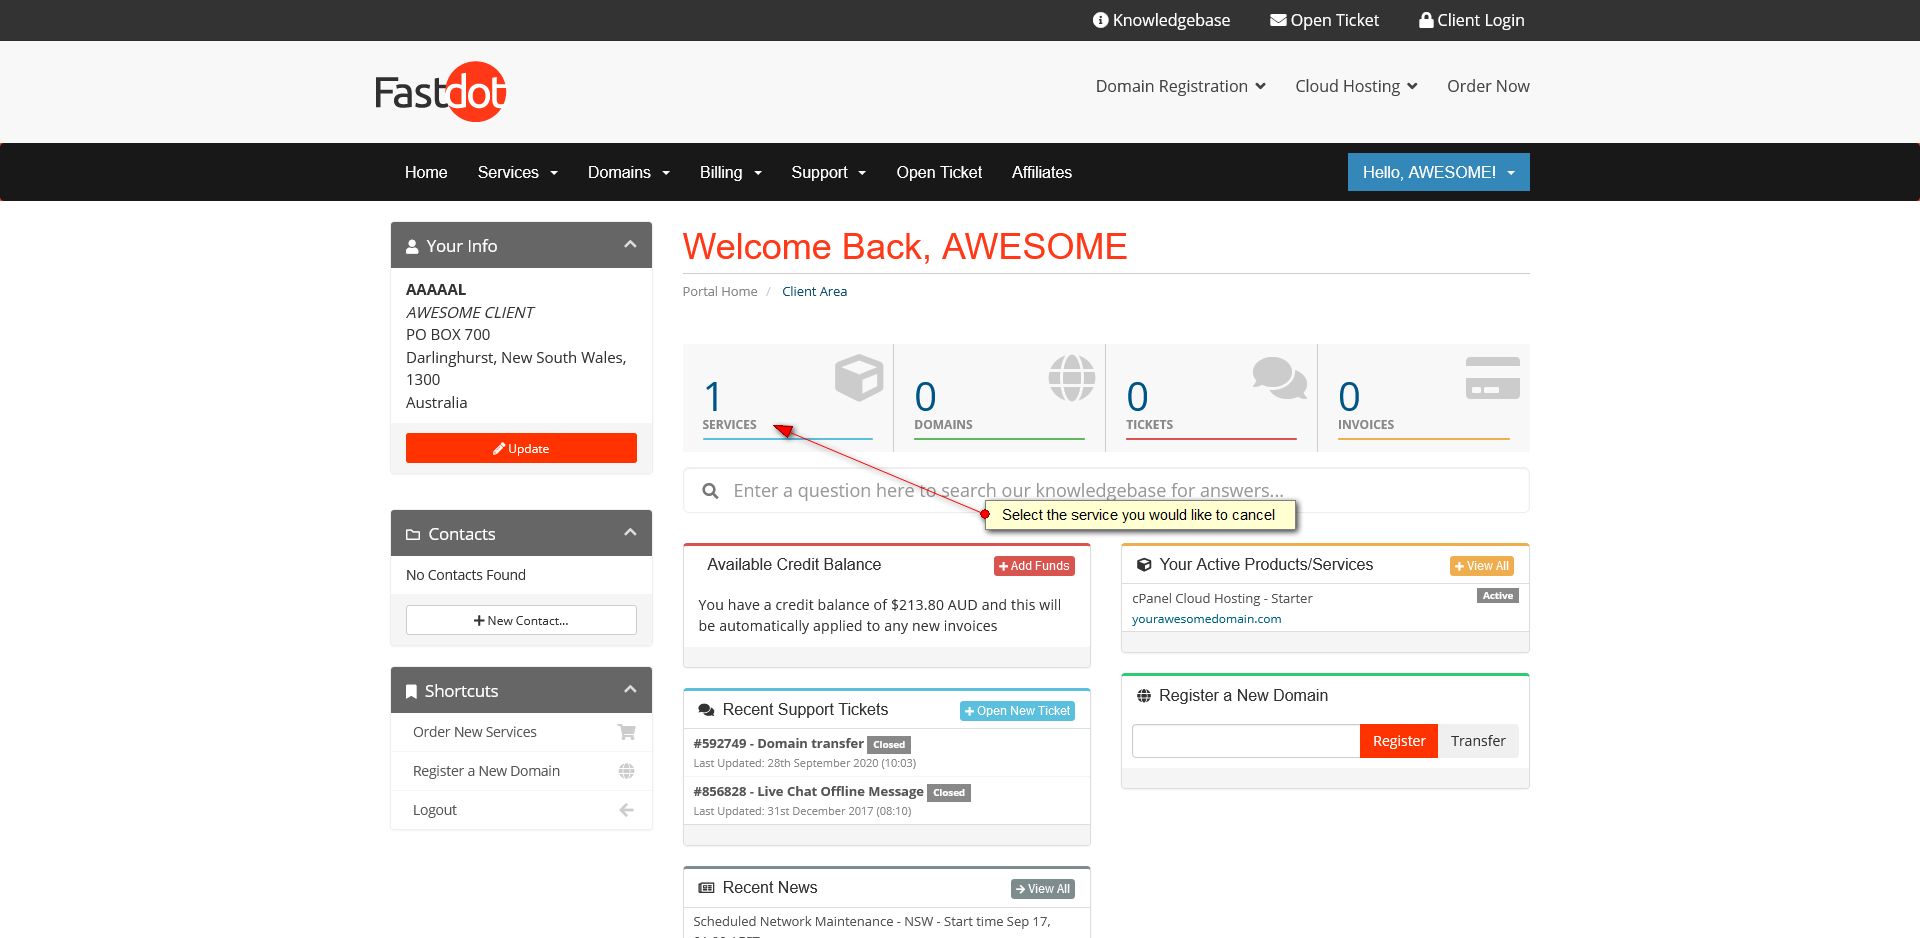Click cPanel Cloud Hosting - Starter service
Image resolution: width=1920 pixels, height=938 pixels.
1222,598
